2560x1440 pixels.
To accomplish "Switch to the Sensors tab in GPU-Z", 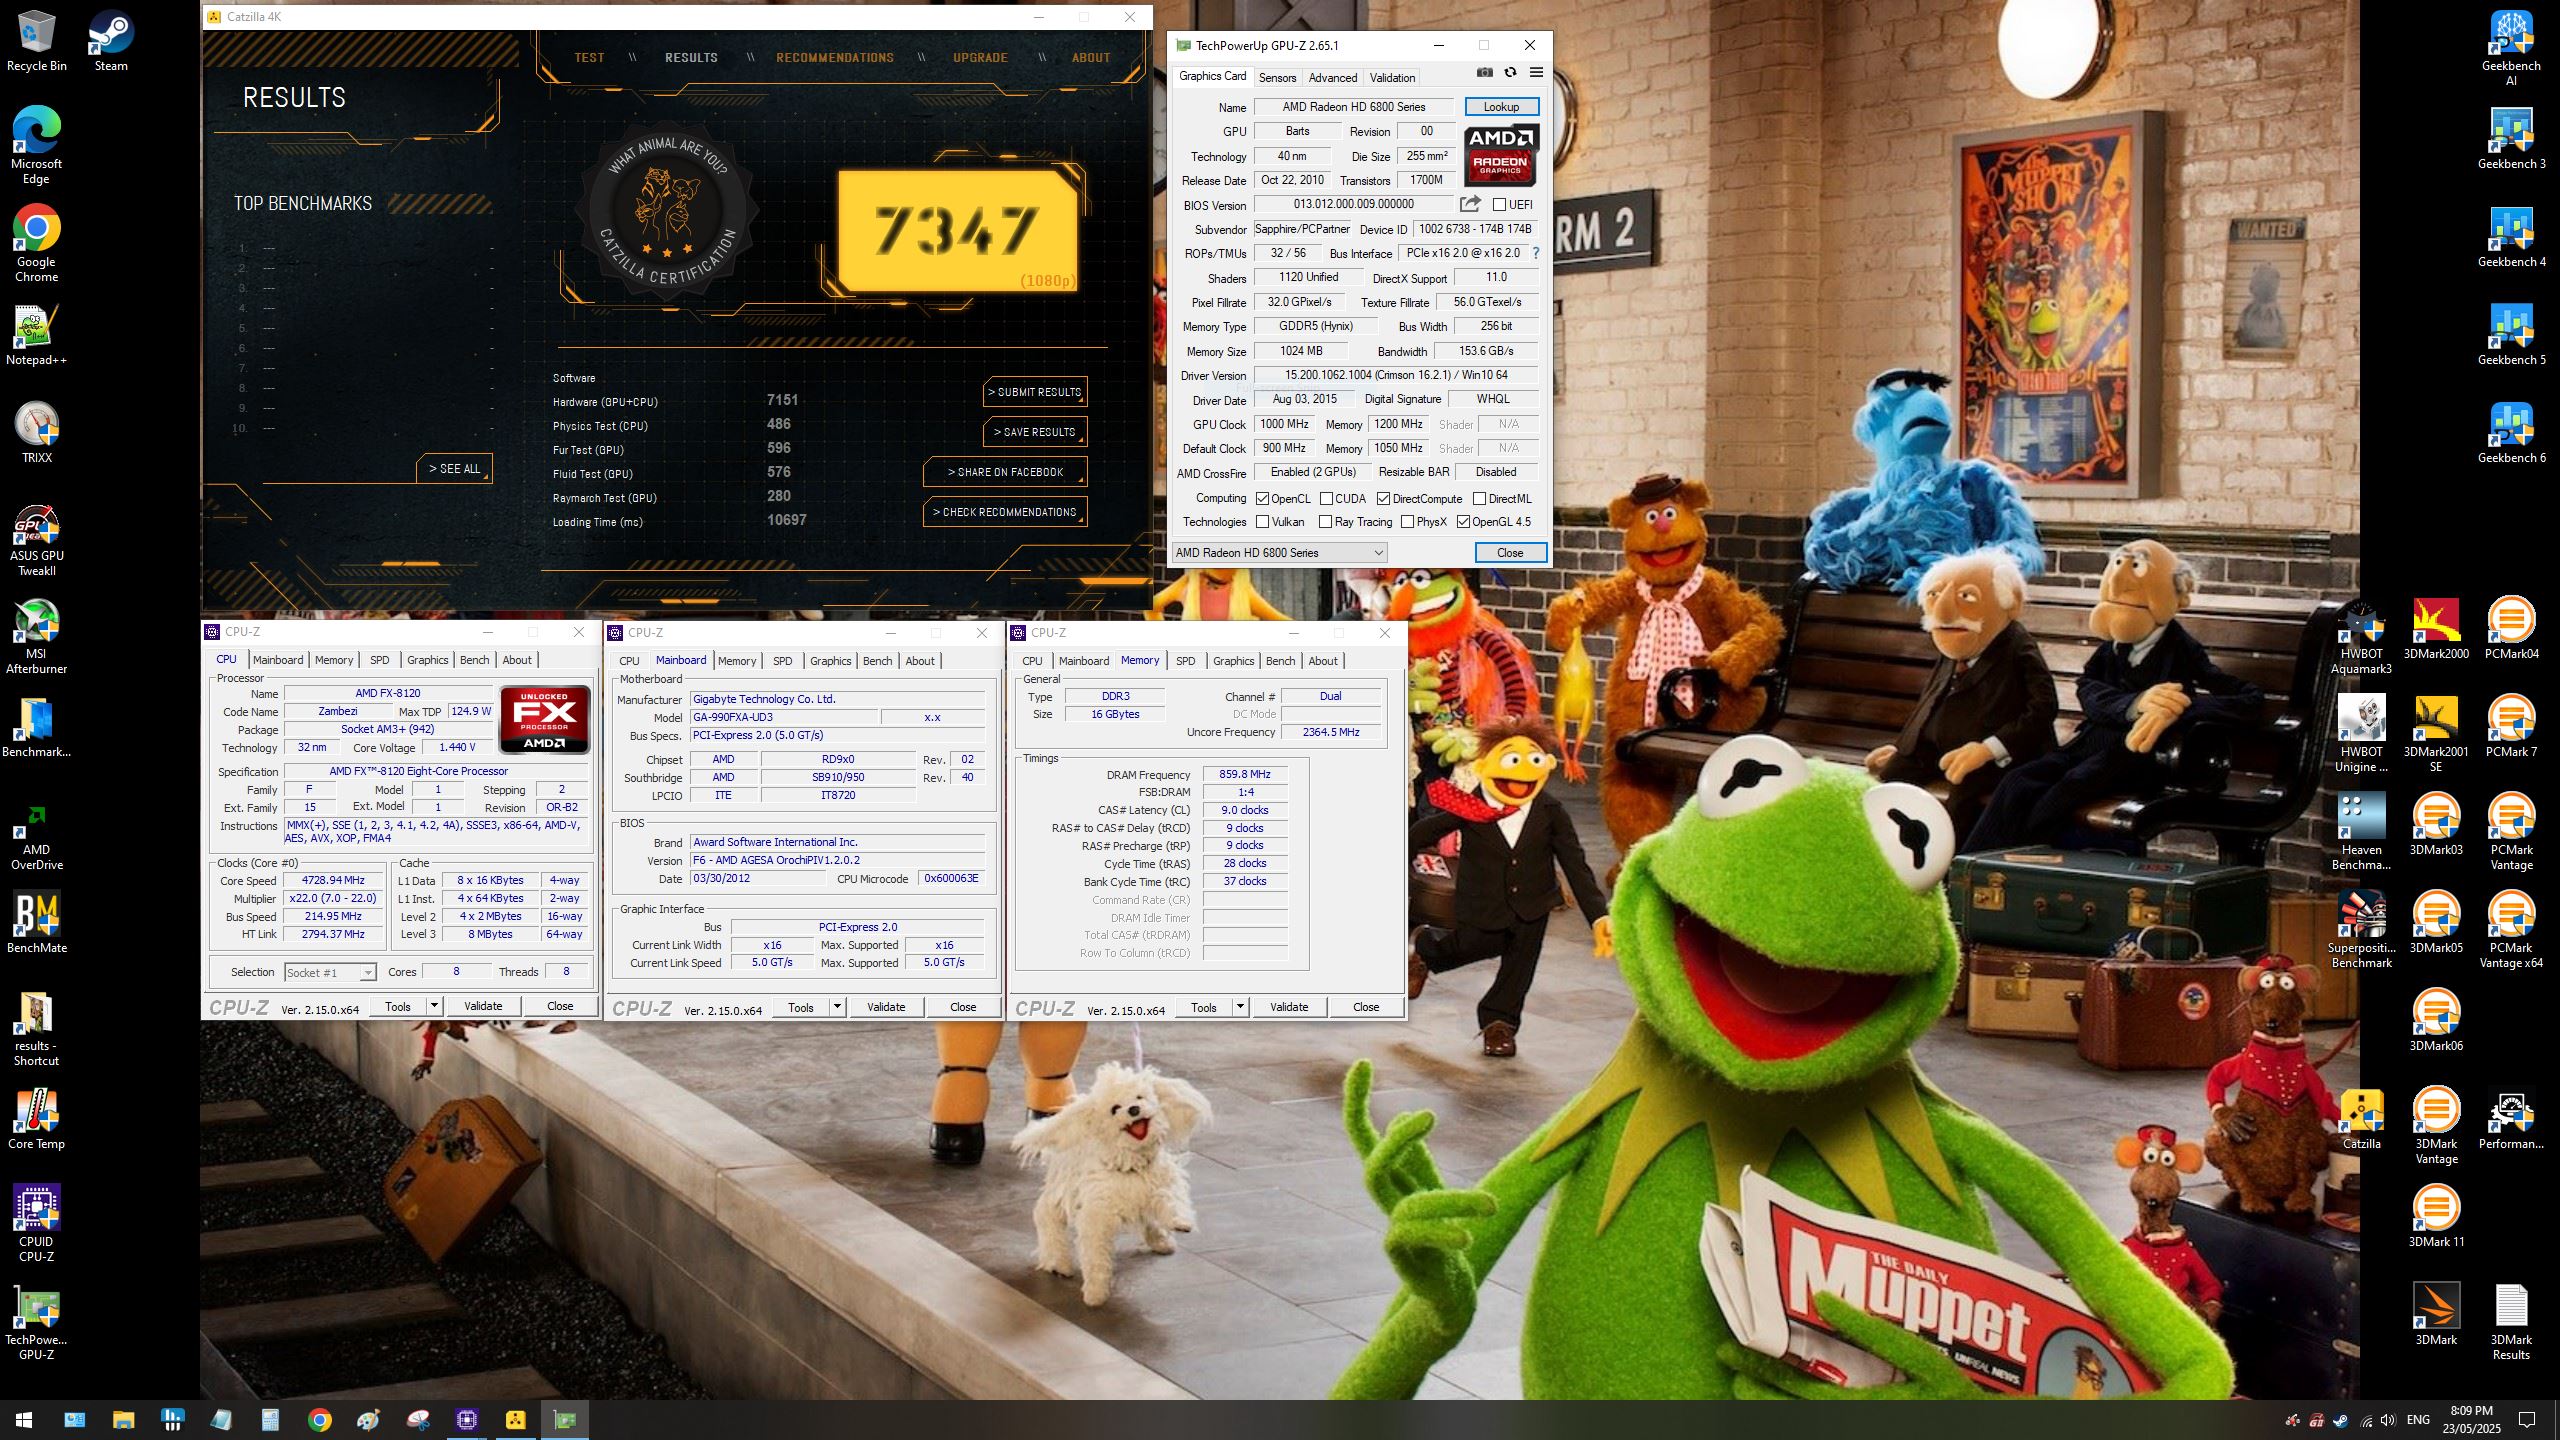I will [x=1277, y=78].
